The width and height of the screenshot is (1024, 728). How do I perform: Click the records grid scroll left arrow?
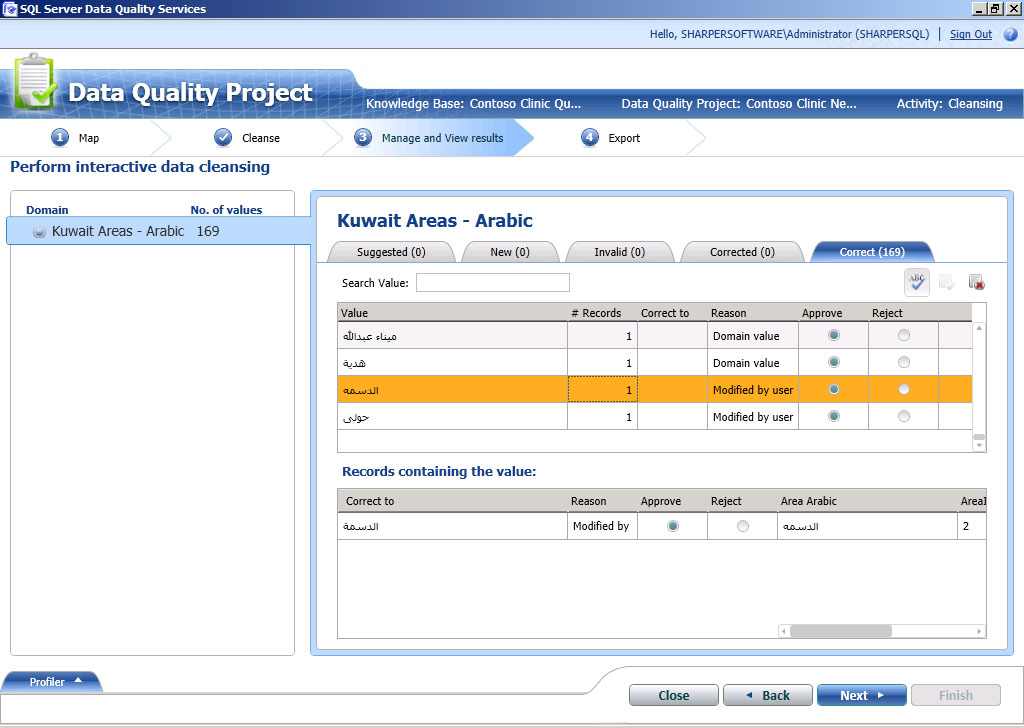tap(784, 631)
